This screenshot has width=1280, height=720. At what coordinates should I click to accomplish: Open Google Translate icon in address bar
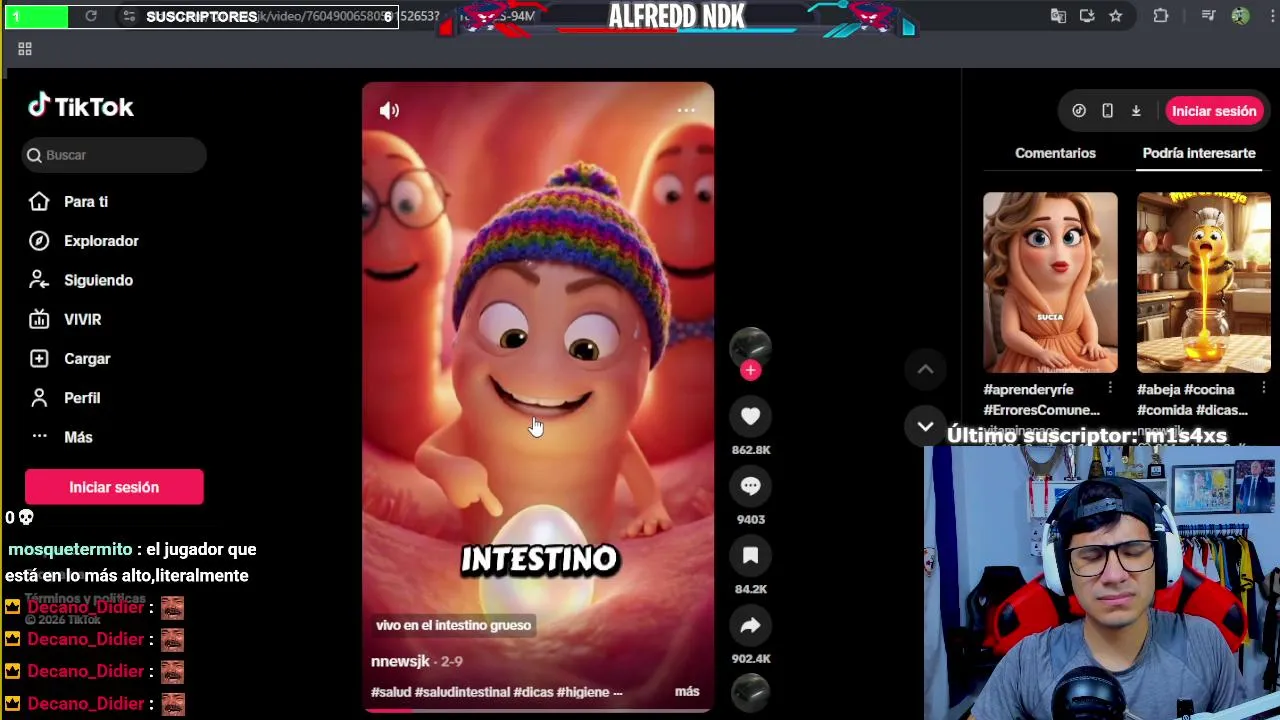click(x=1058, y=16)
